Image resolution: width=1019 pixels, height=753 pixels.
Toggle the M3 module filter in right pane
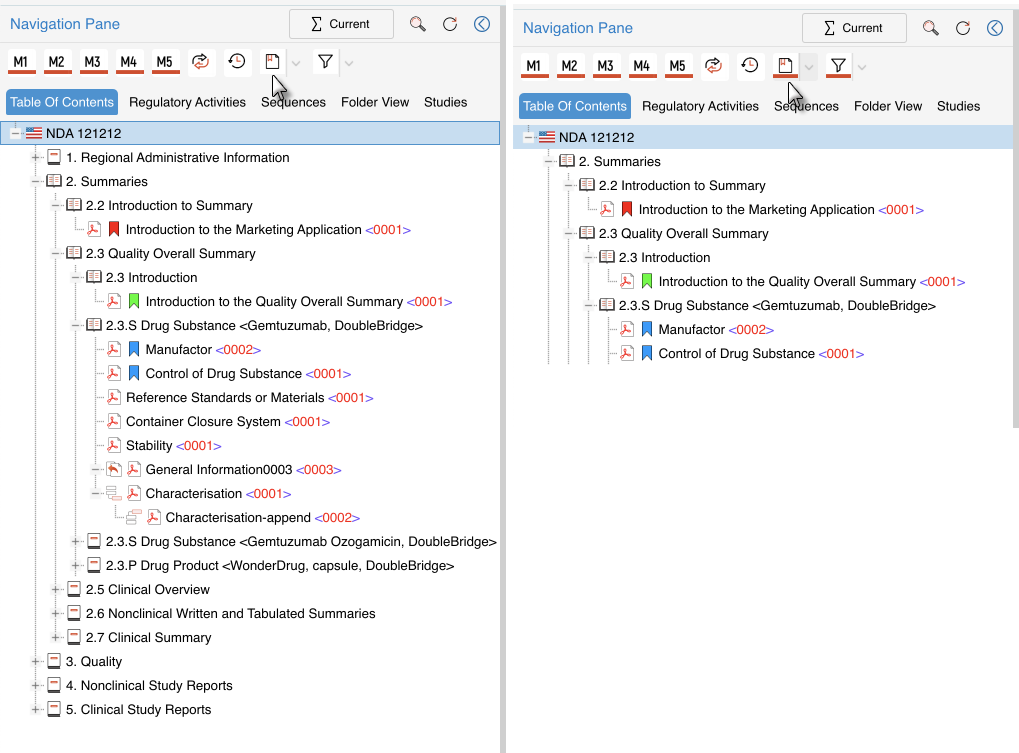[x=605, y=66]
